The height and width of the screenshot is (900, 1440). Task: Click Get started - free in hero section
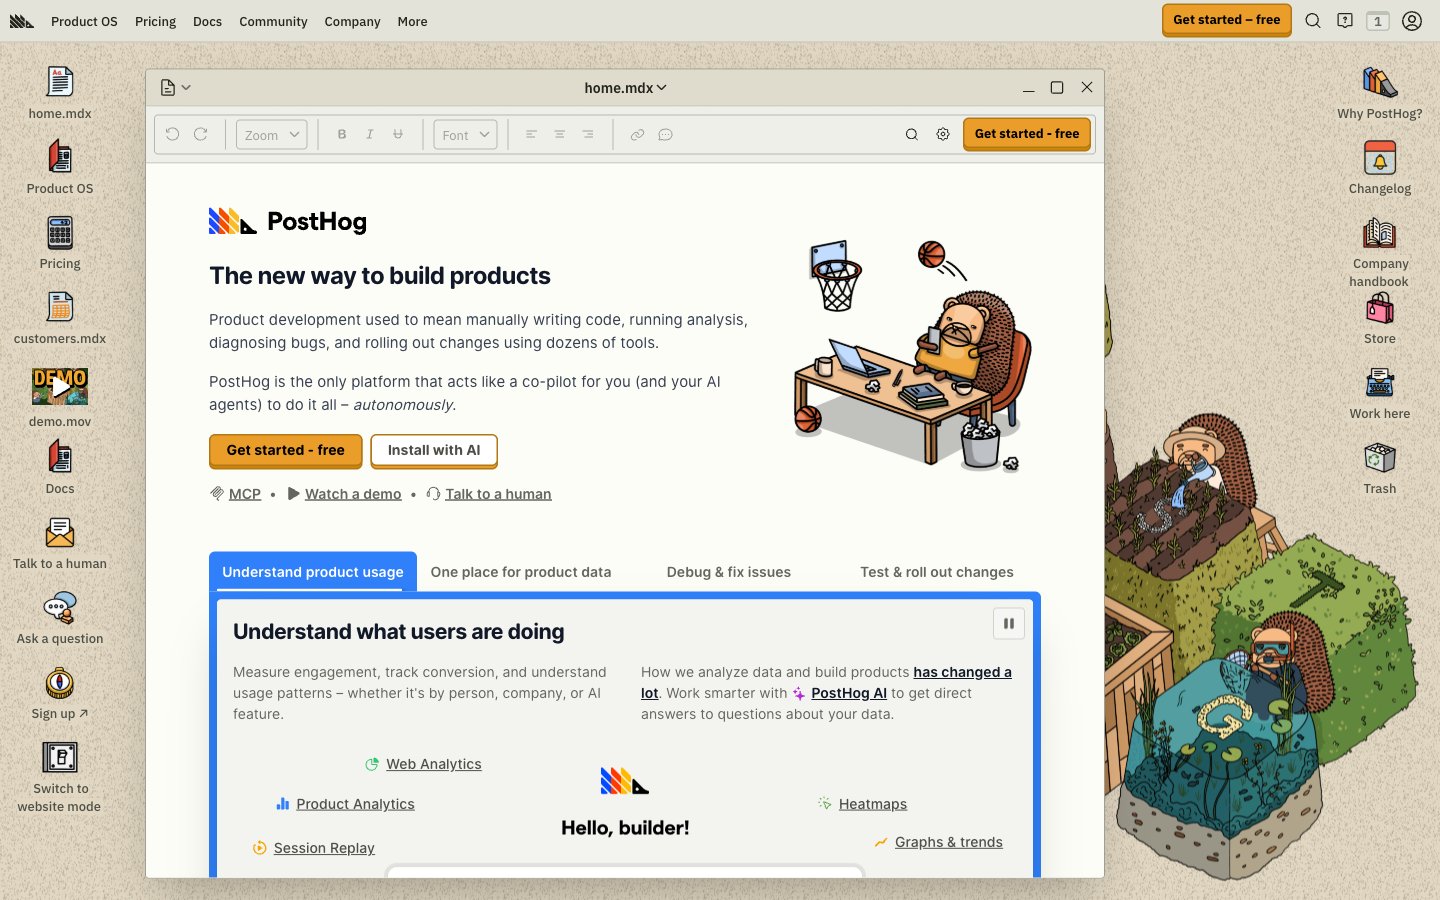(286, 450)
